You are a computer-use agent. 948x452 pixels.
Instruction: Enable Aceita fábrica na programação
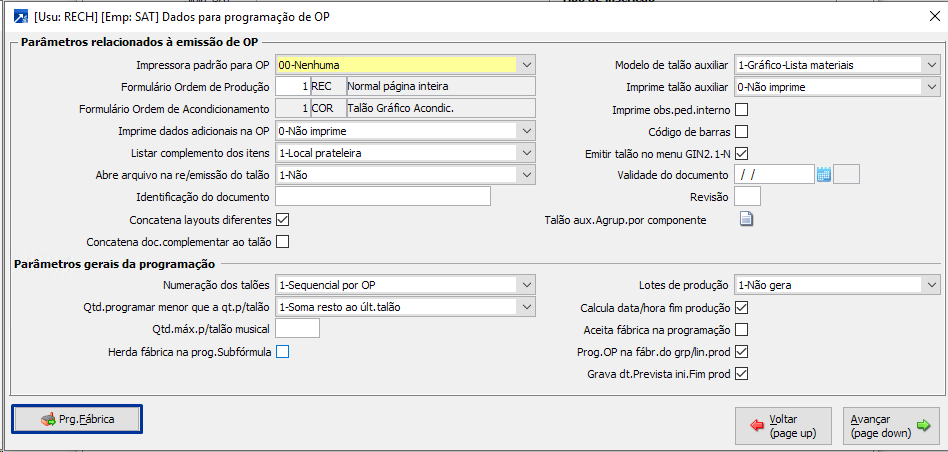coord(742,330)
